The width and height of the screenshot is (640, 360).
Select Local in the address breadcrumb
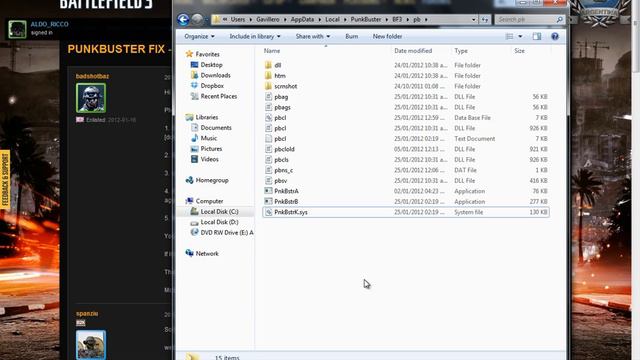coord(332,19)
